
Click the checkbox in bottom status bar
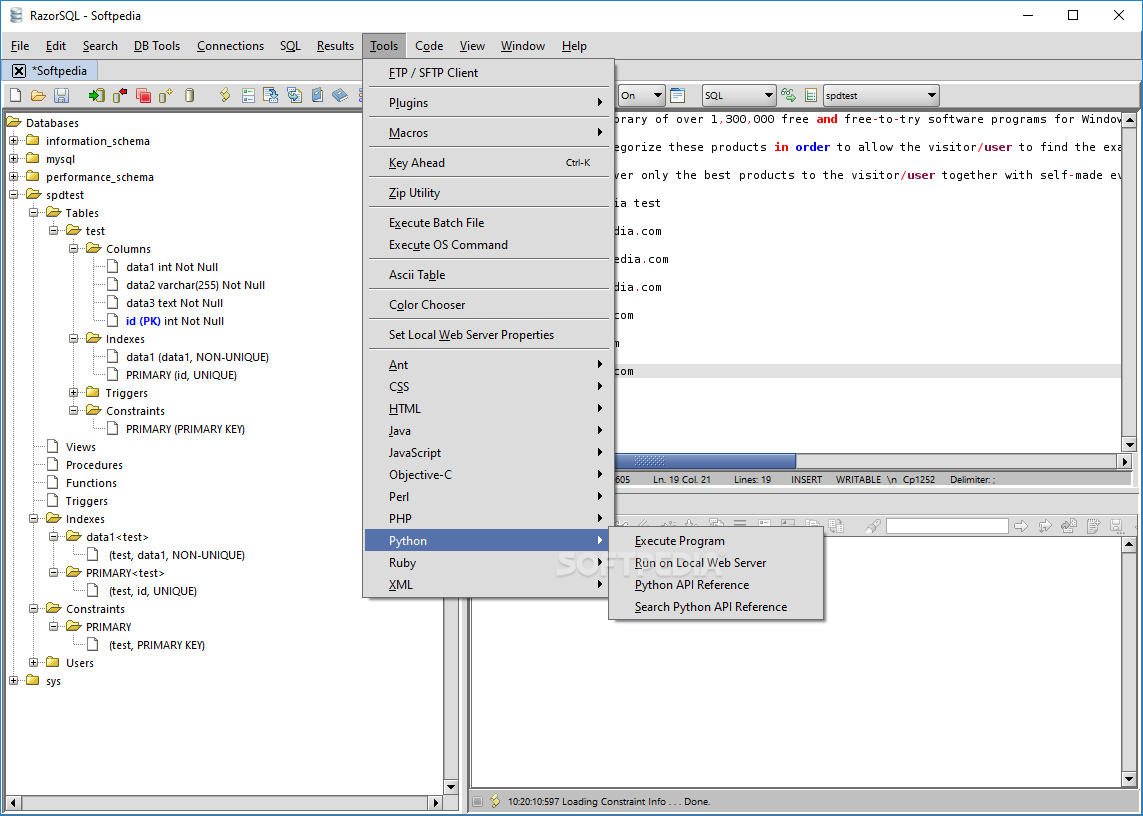point(477,801)
